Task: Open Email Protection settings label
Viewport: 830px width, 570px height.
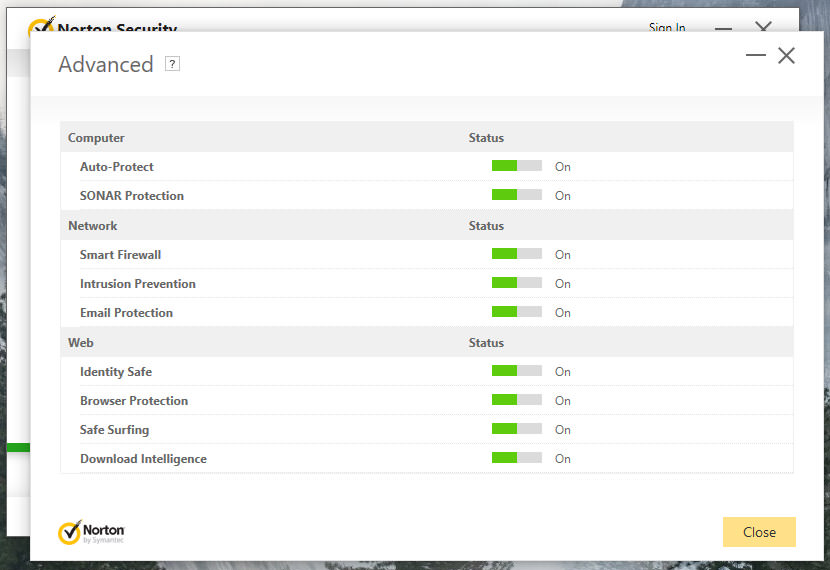Action: pyautogui.click(x=127, y=313)
